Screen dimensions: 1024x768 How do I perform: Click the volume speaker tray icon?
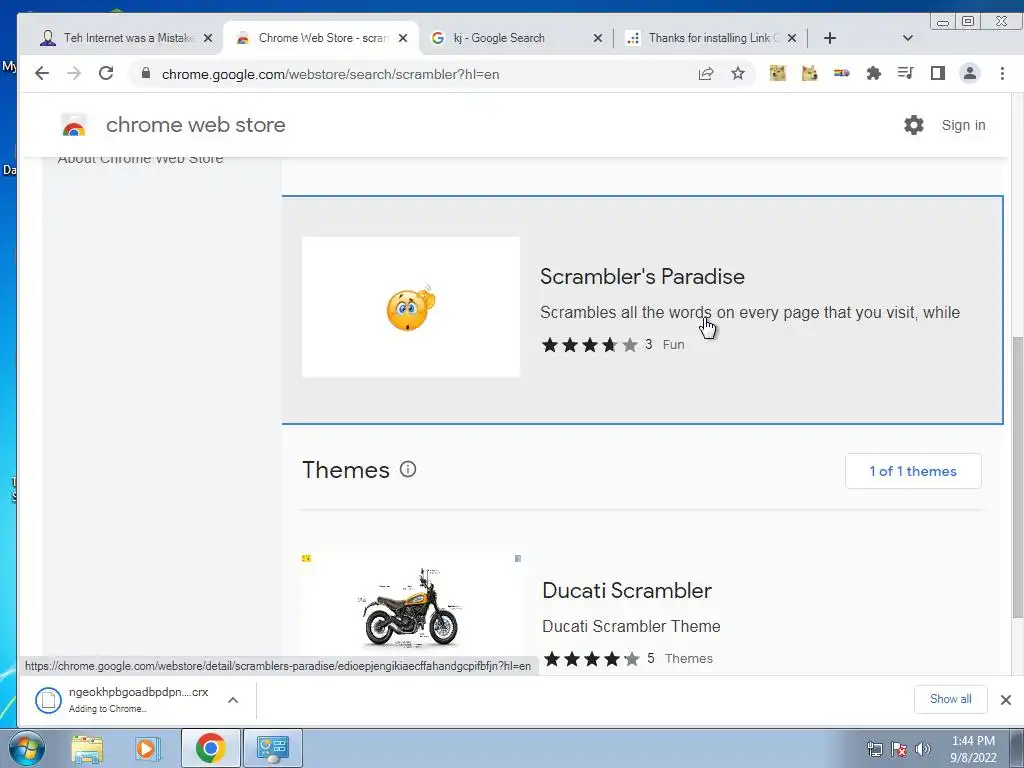point(923,749)
